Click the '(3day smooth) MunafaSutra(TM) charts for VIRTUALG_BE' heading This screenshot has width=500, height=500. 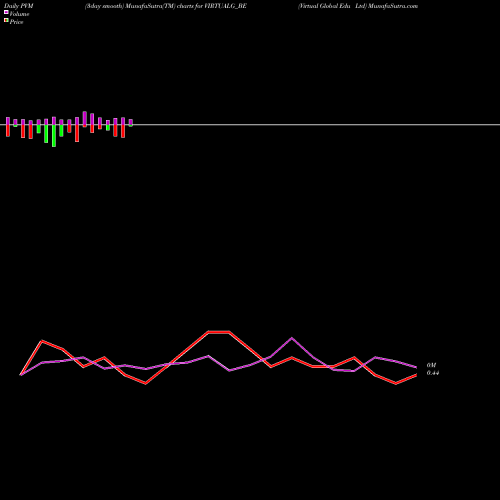point(166,6)
